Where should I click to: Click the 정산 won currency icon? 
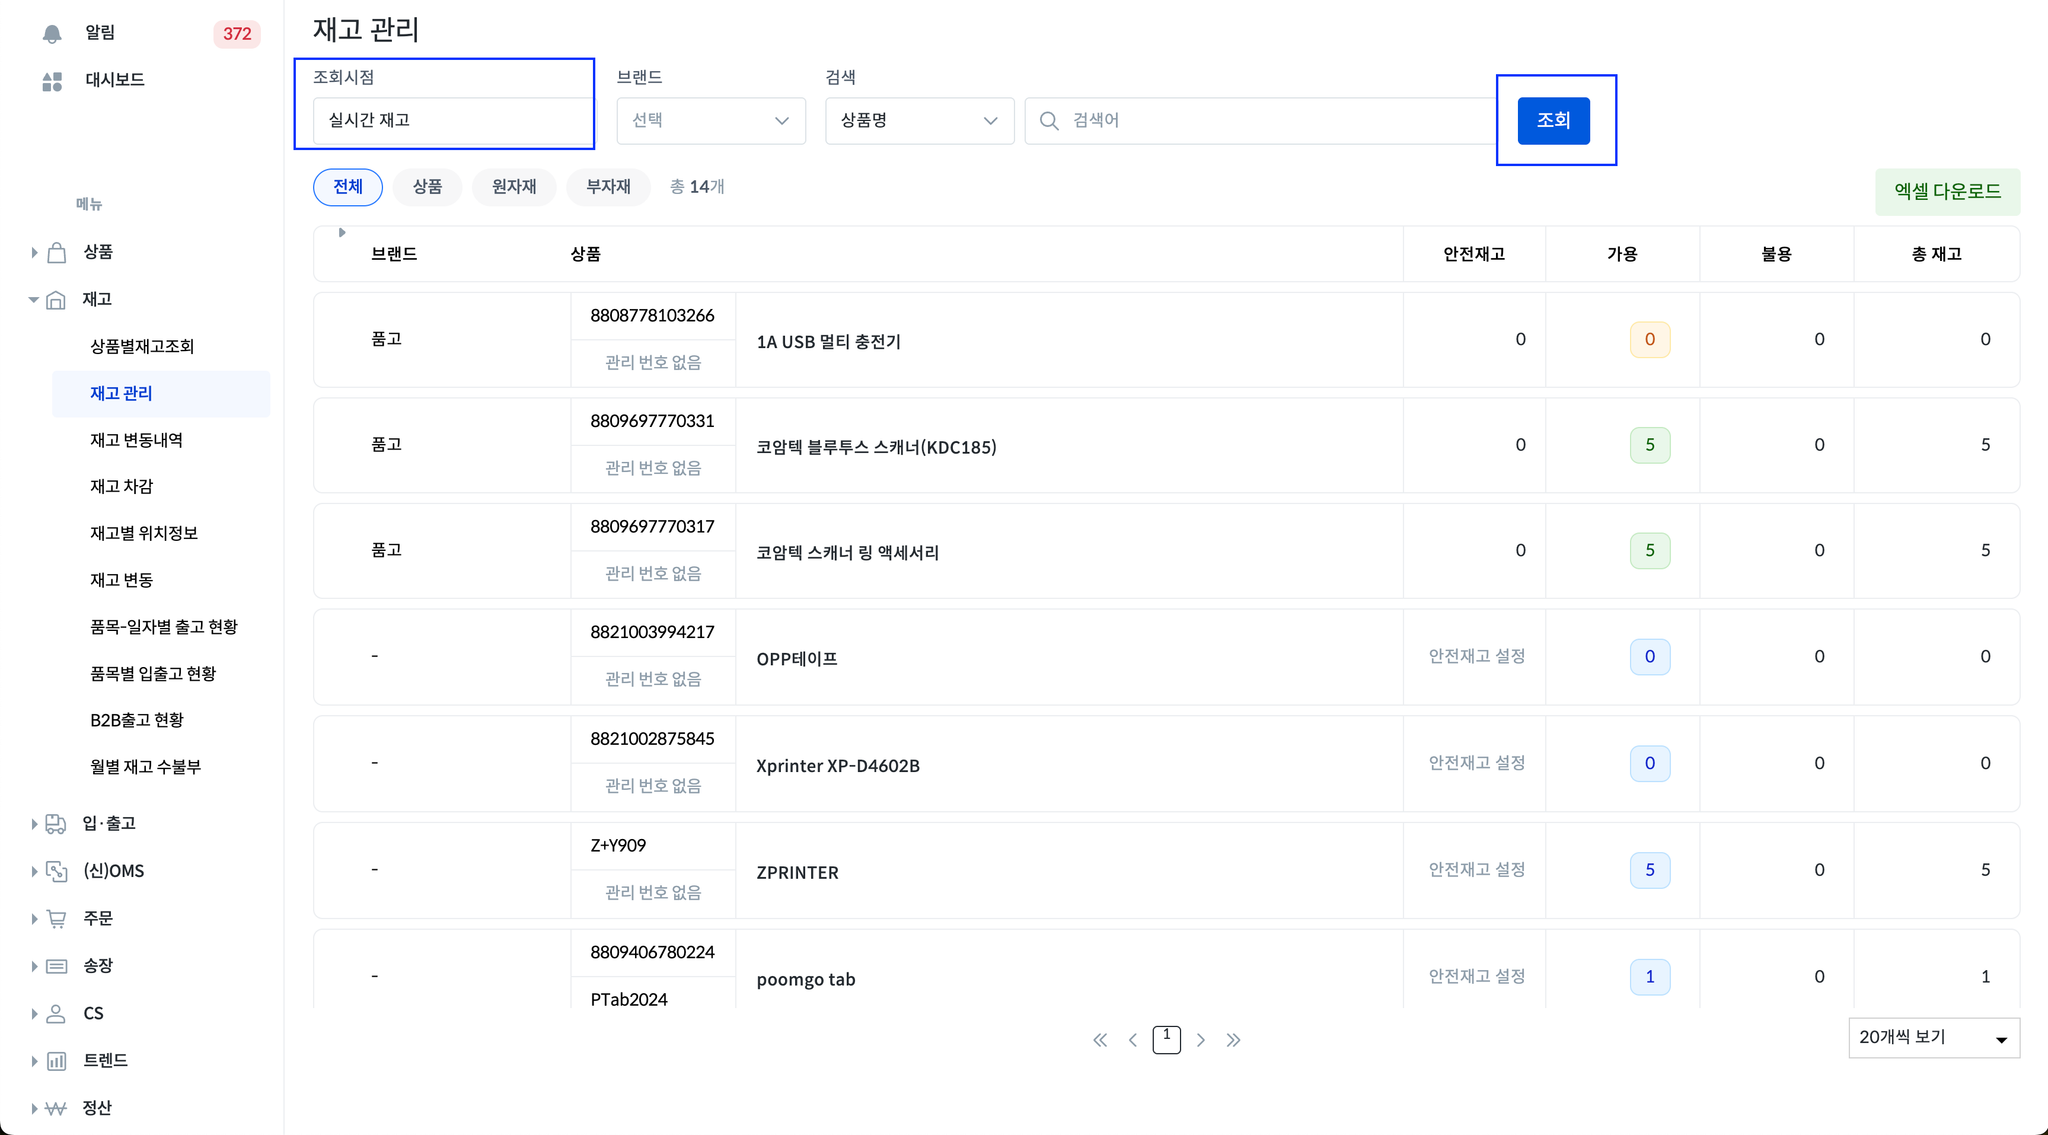pos(56,1108)
